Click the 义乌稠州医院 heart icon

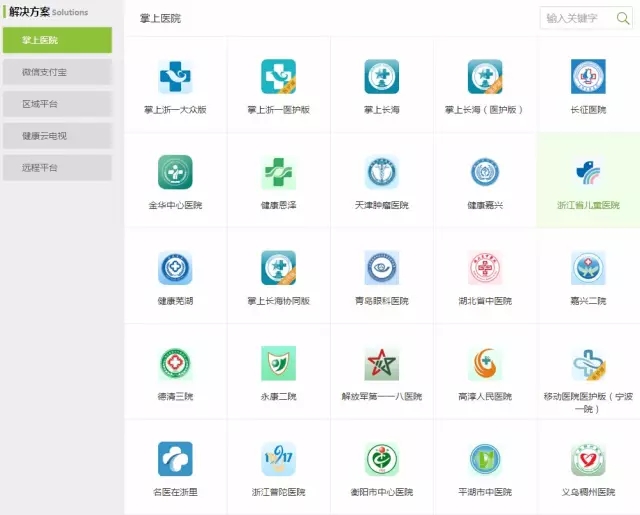(x=588, y=459)
